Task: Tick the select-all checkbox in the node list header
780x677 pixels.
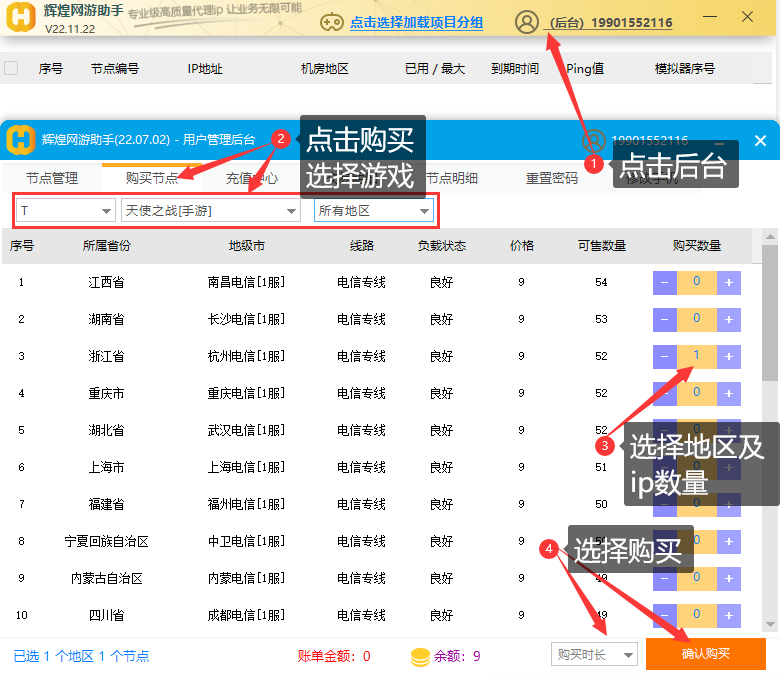Action: click(x=11, y=68)
